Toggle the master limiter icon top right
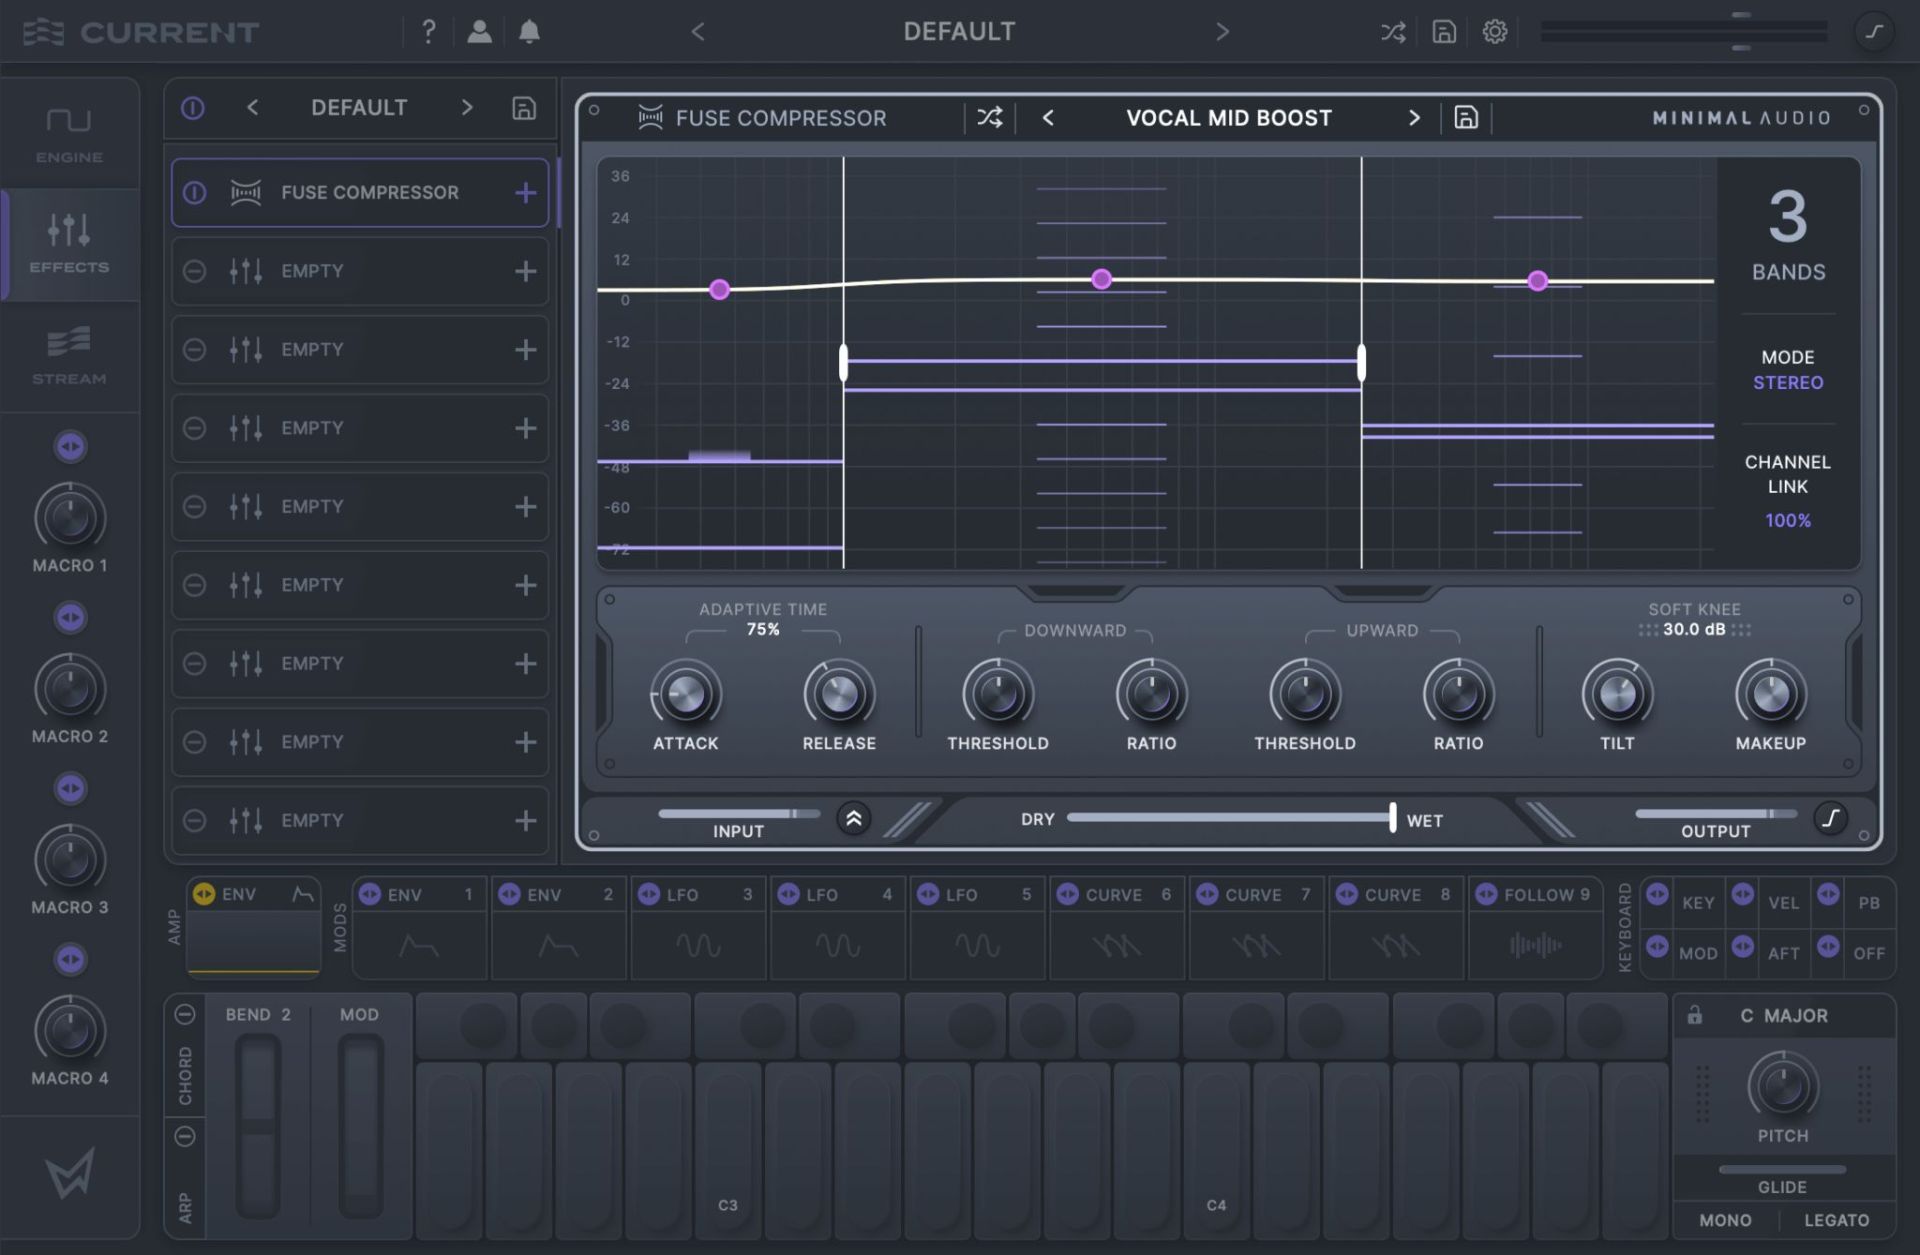This screenshot has height=1255, width=1920. tap(1874, 32)
